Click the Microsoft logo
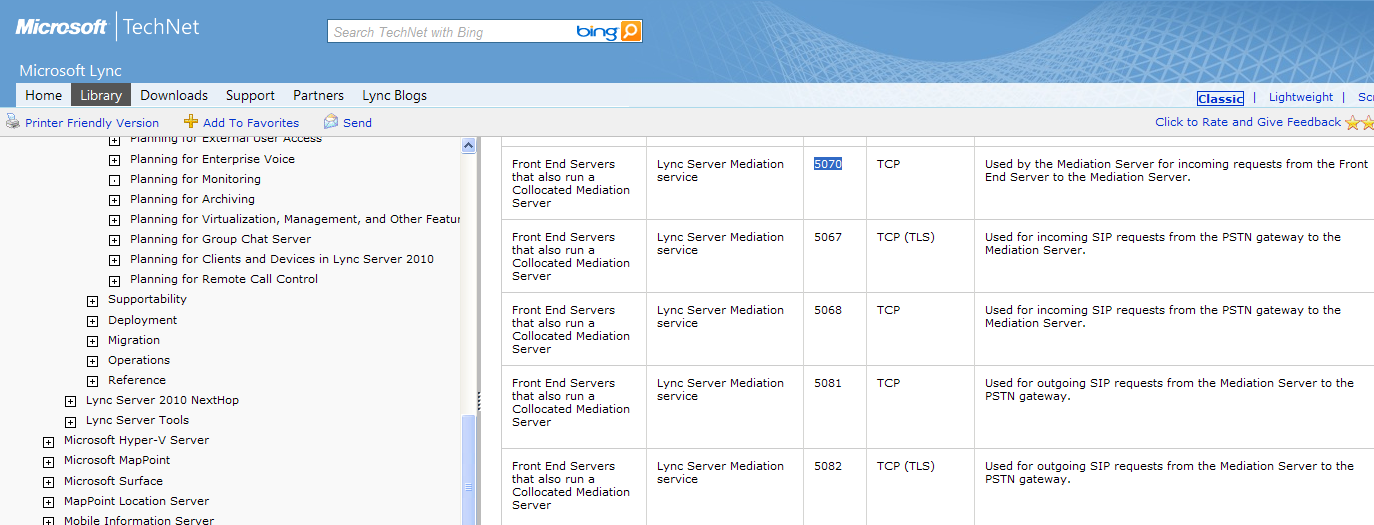 pyautogui.click(x=61, y=27)
